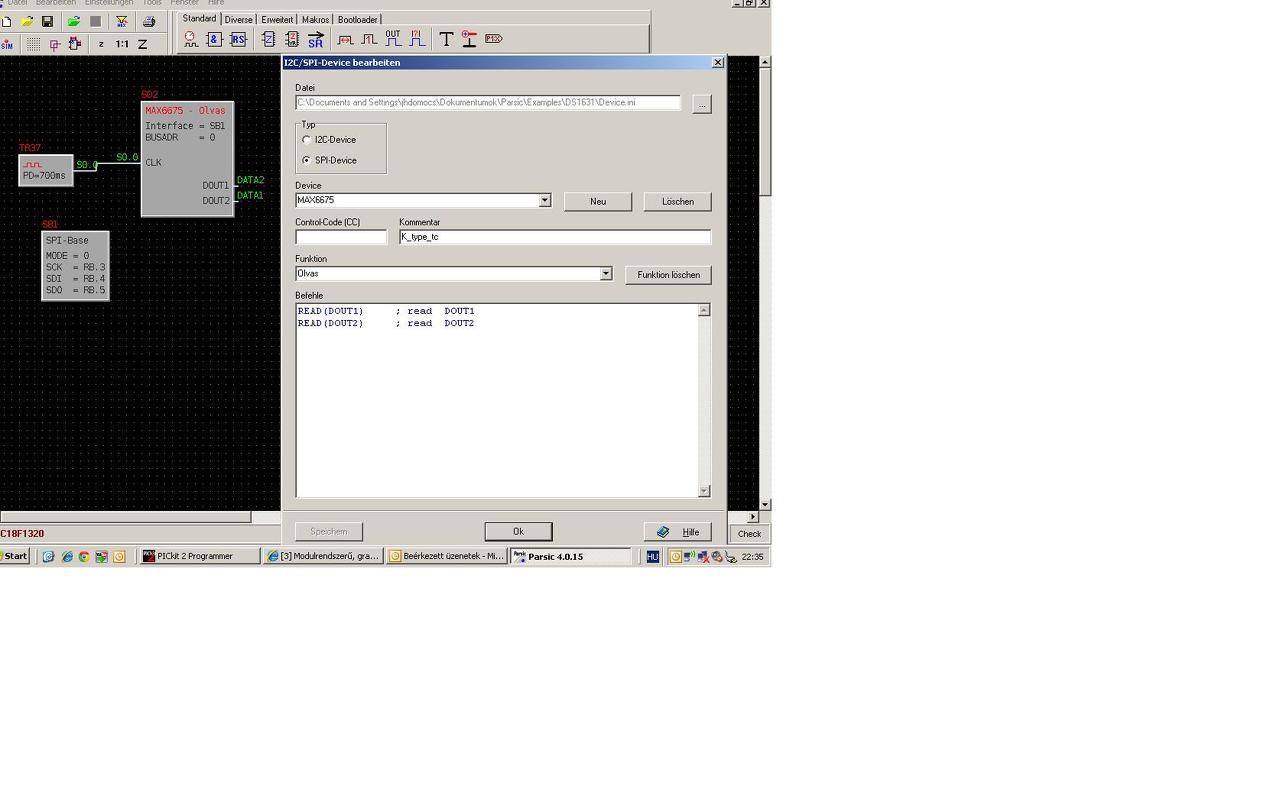This screenshot has width=1280, height=808.
Task: Click the Datei path field
Action: coord(488,102)
